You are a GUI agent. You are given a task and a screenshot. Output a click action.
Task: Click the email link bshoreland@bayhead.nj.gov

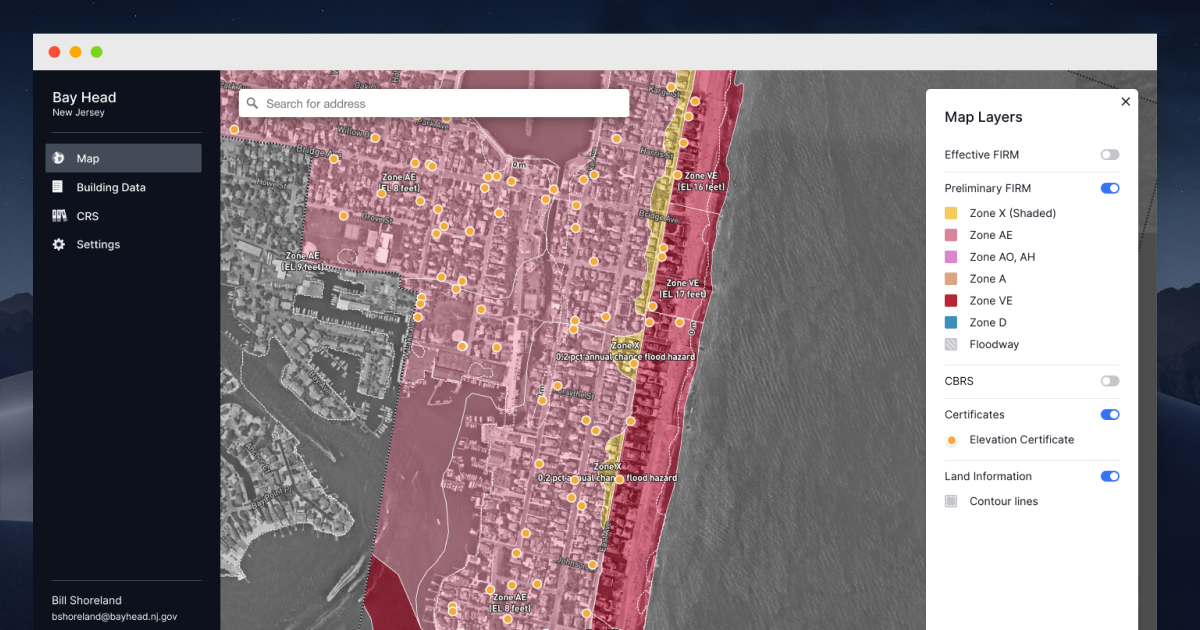pyautogui.click(x=114, y=617)
